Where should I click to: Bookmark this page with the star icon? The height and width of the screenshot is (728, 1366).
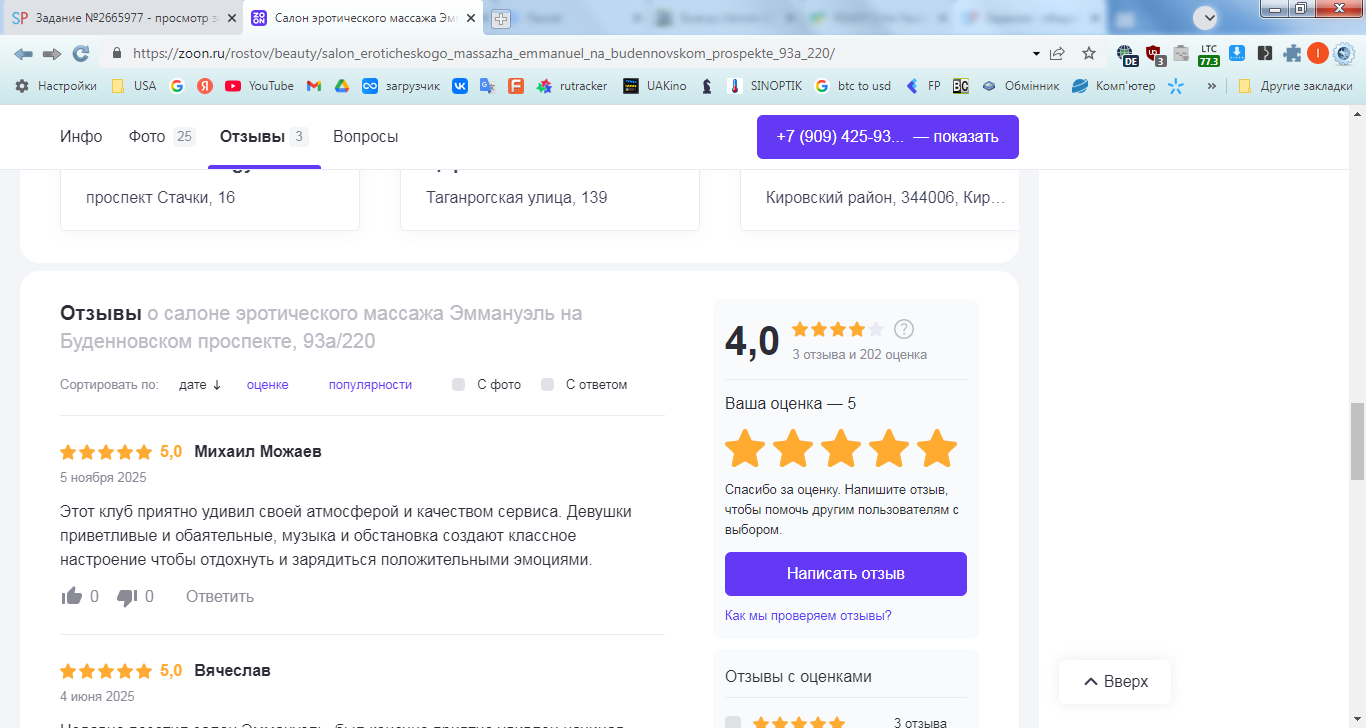[x=1089, y=54]
